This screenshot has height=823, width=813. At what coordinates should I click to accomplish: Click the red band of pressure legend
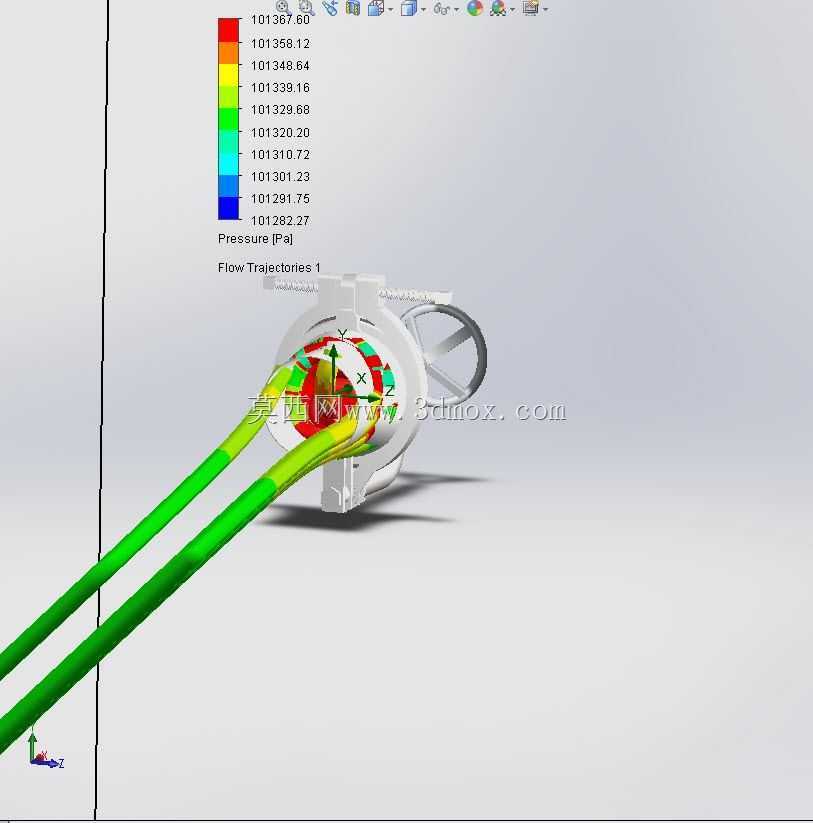coord(228,30)
